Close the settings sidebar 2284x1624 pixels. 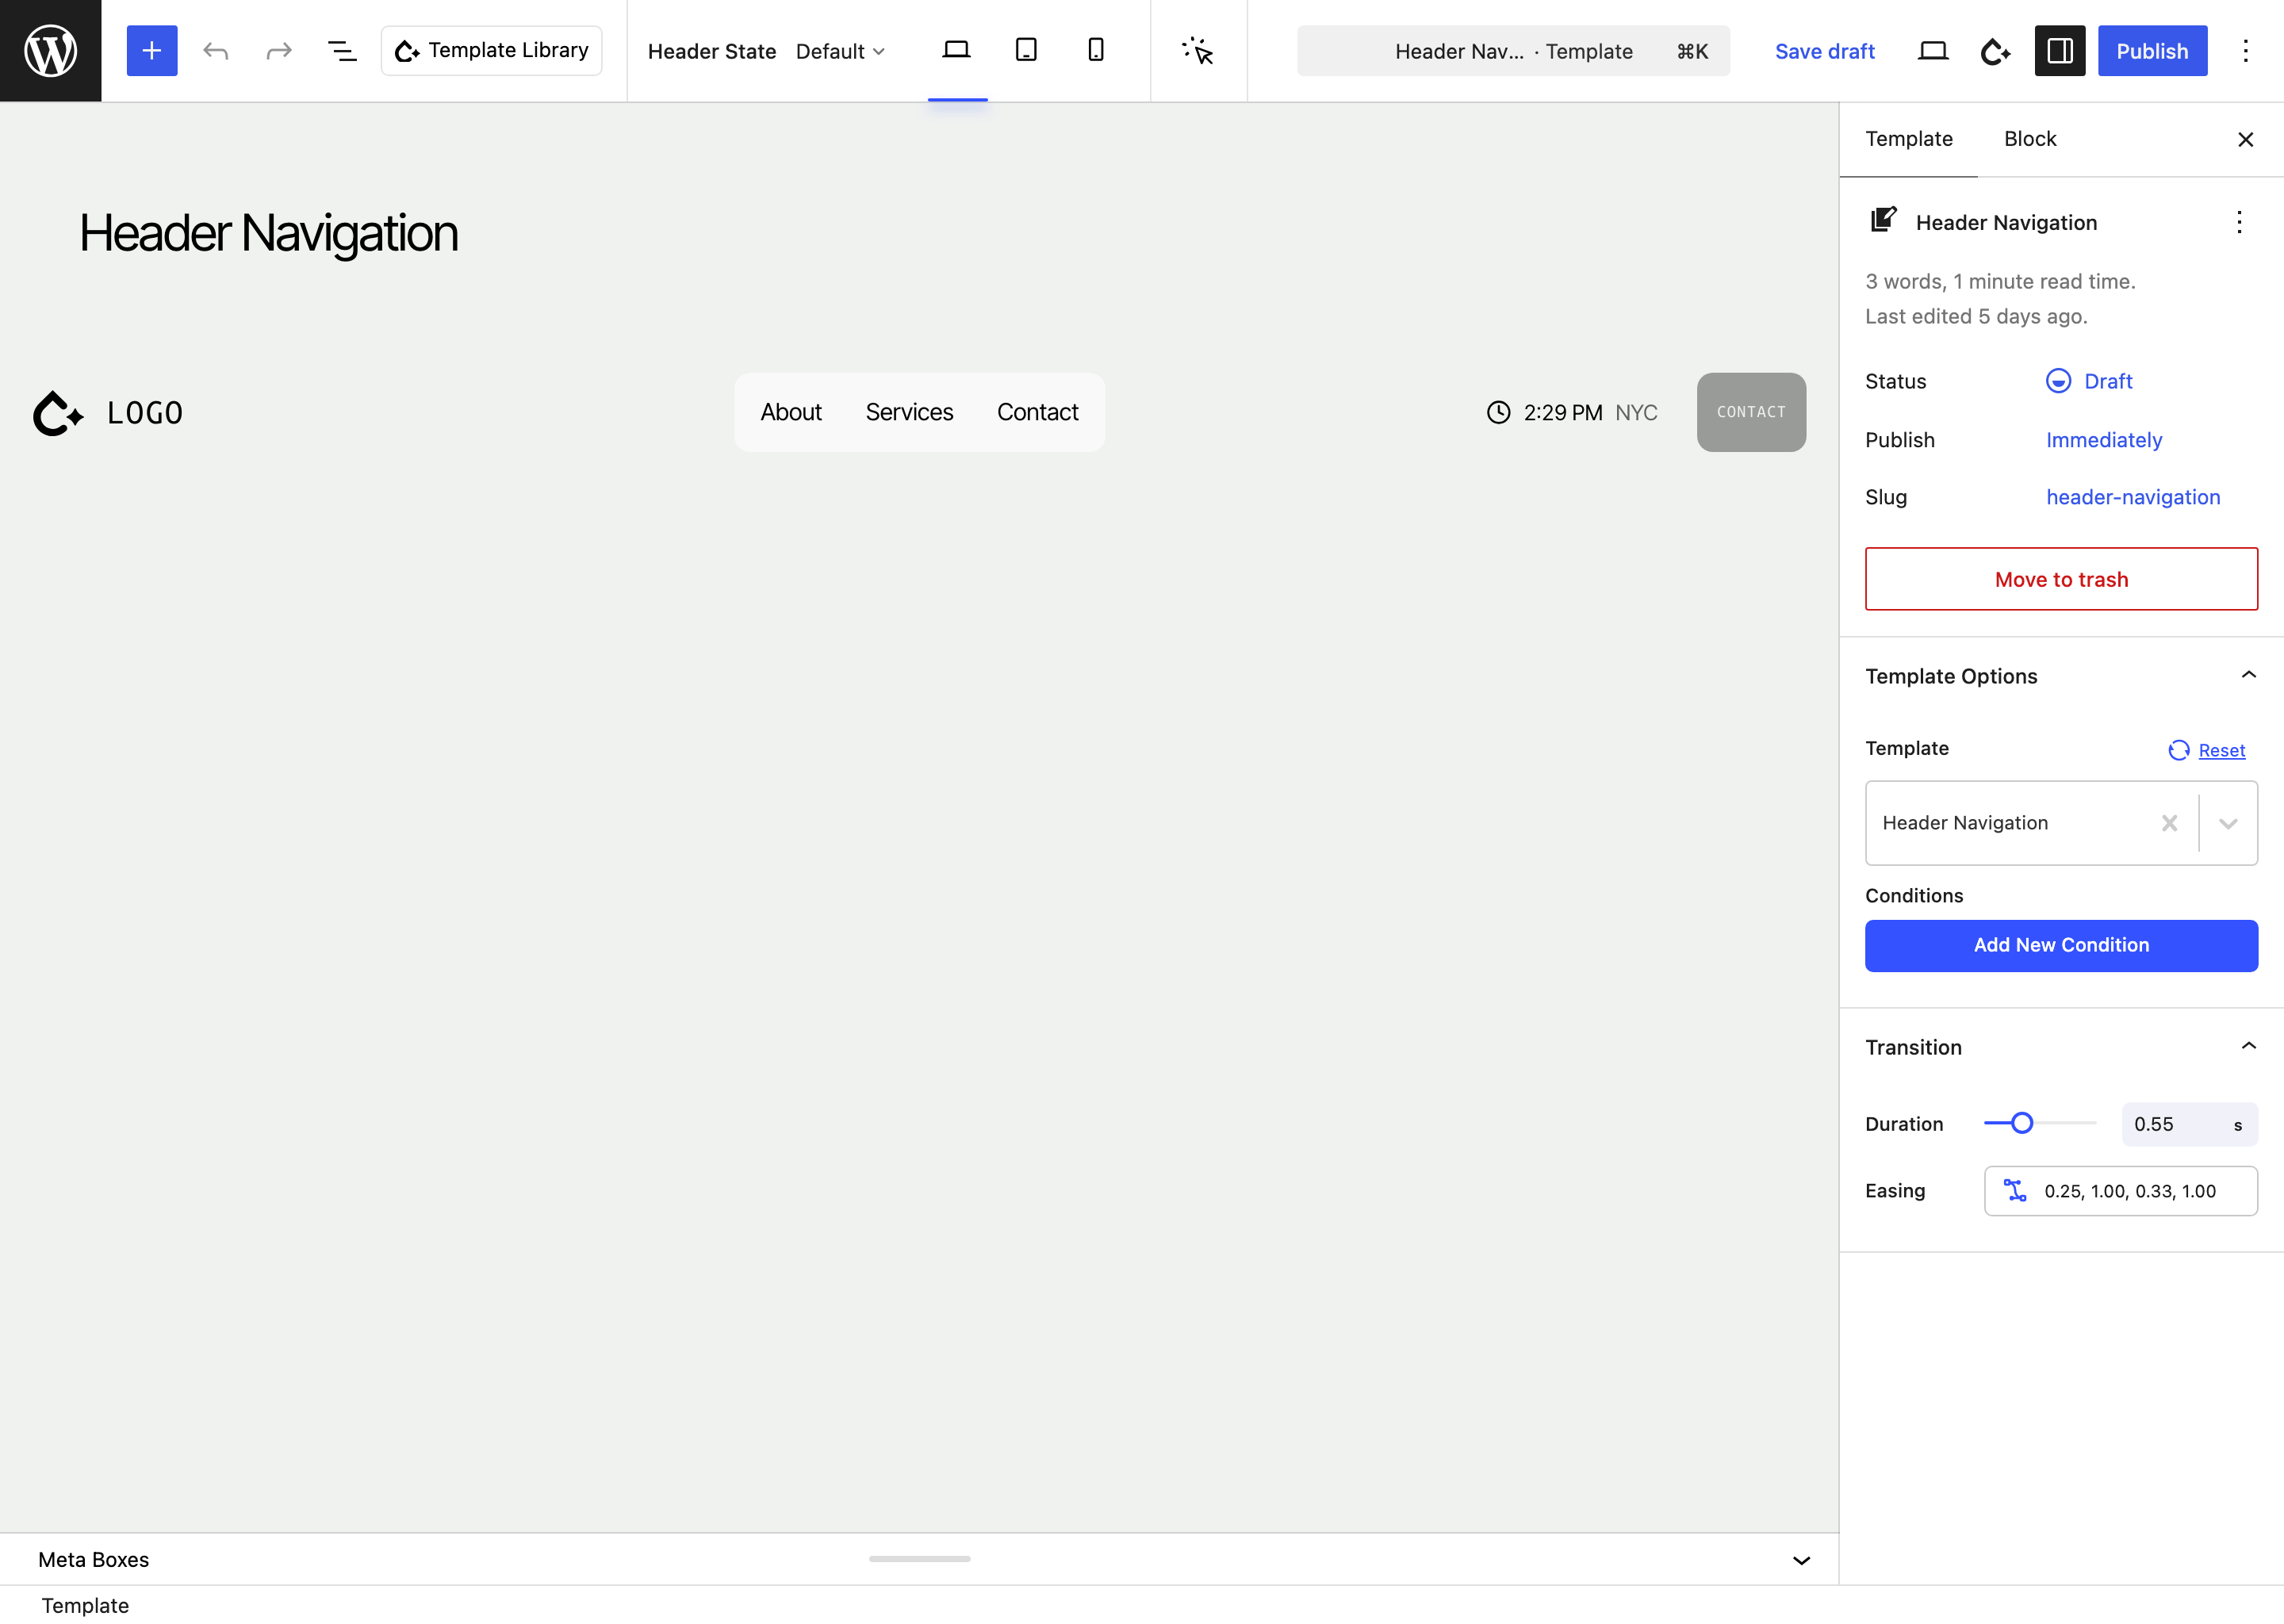tap(2245, 139)
